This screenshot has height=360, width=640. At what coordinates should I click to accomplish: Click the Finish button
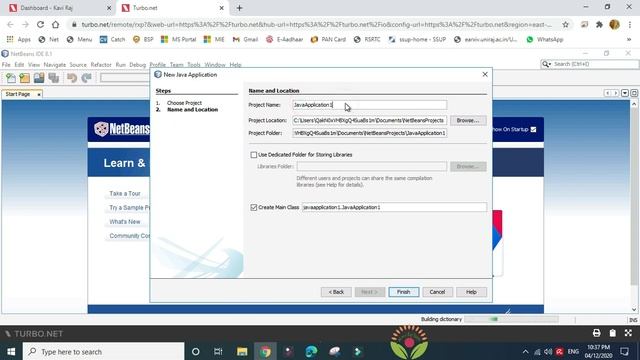pyautogui.click(x=403, y=292)
